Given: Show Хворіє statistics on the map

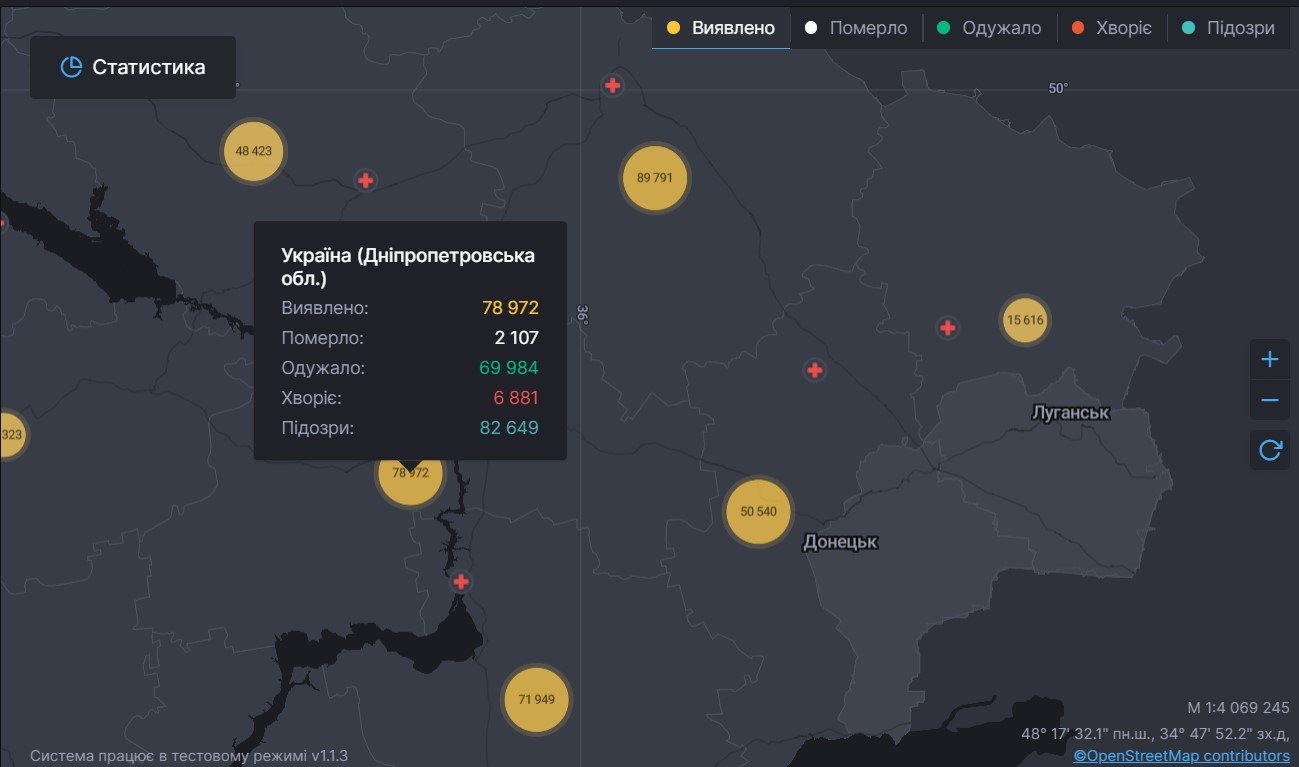Looking at the screenshot, I should coord(1116,28).
